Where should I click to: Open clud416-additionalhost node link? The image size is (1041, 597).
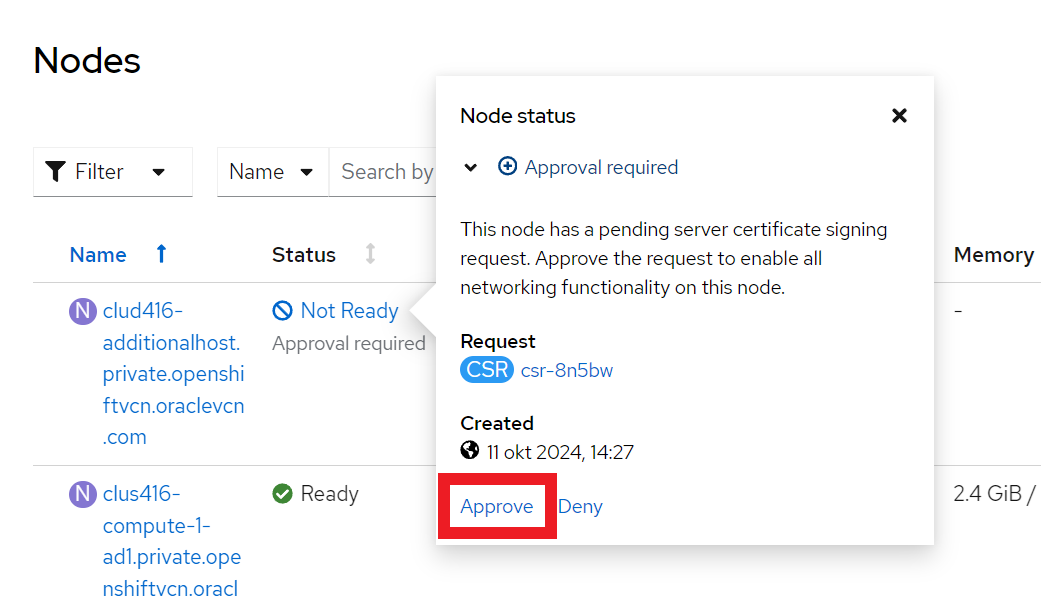point(173,374)
